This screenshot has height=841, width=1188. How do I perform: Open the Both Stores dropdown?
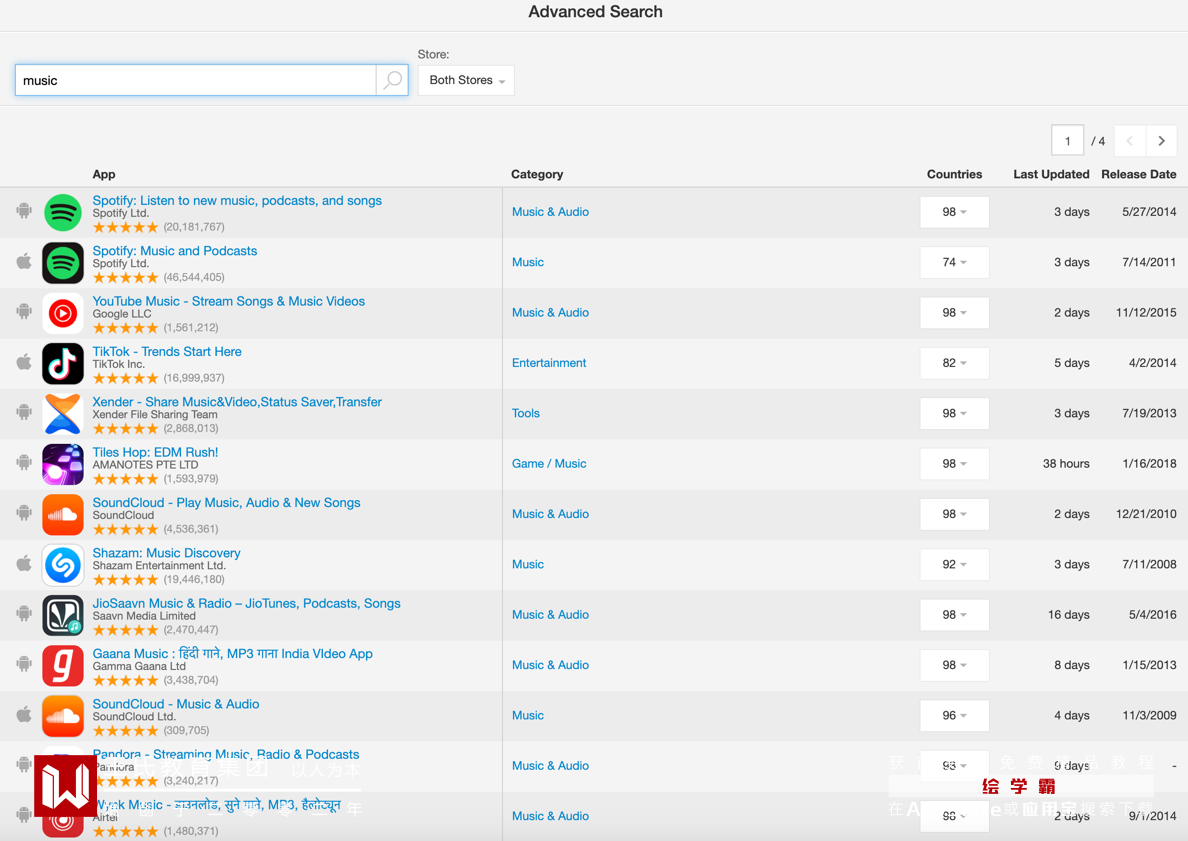[x=466, y=80]
